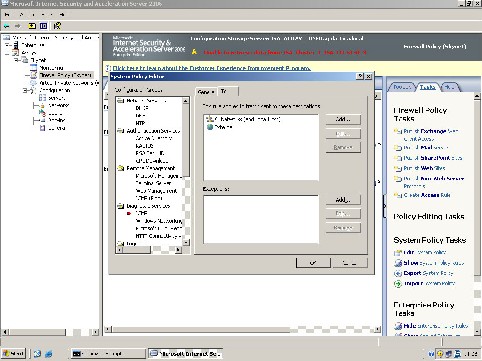The height and width of the screenshot is (361, 482).
Task: Click the Edit System Policy task icon
Action: click(x=398, y=252)
